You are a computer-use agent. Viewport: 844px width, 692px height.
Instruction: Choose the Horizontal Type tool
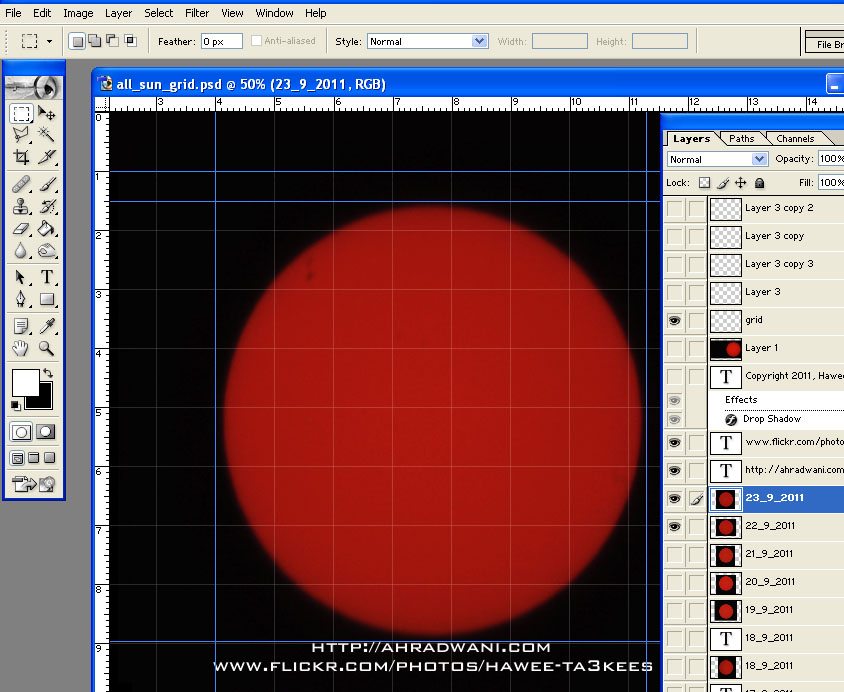pos(47,277)
